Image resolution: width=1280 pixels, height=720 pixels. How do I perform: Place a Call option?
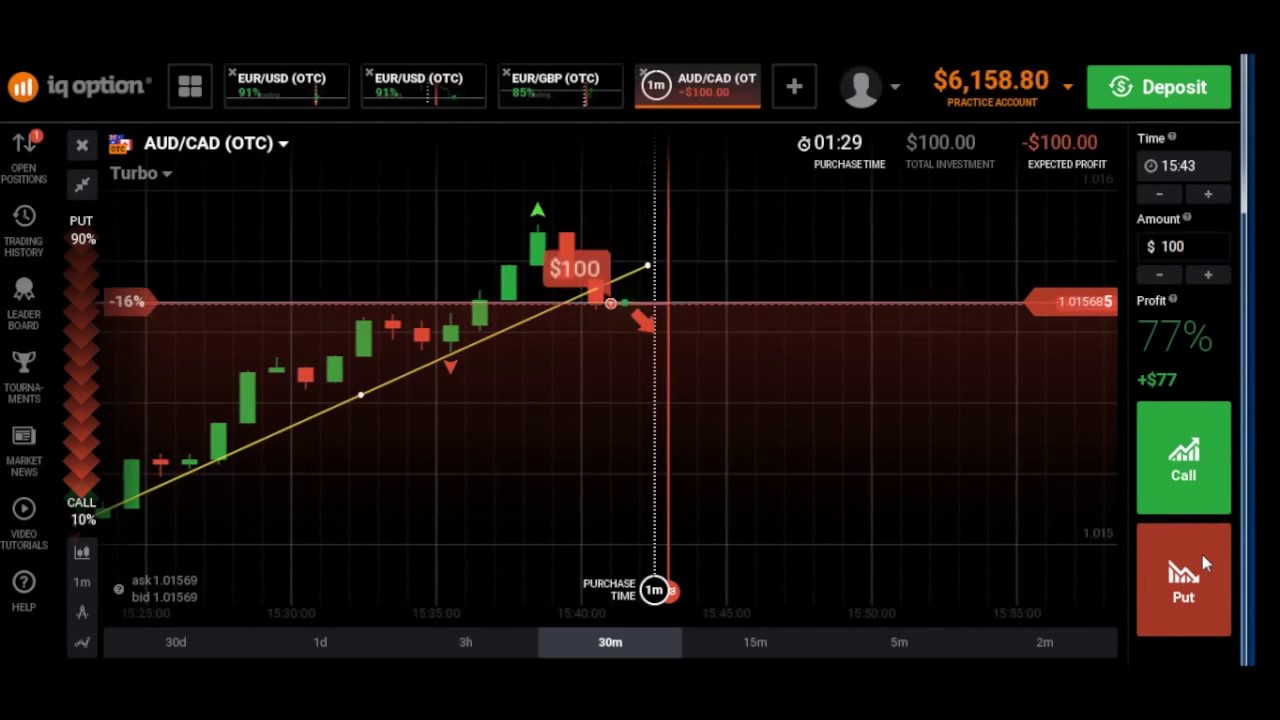1184,458
